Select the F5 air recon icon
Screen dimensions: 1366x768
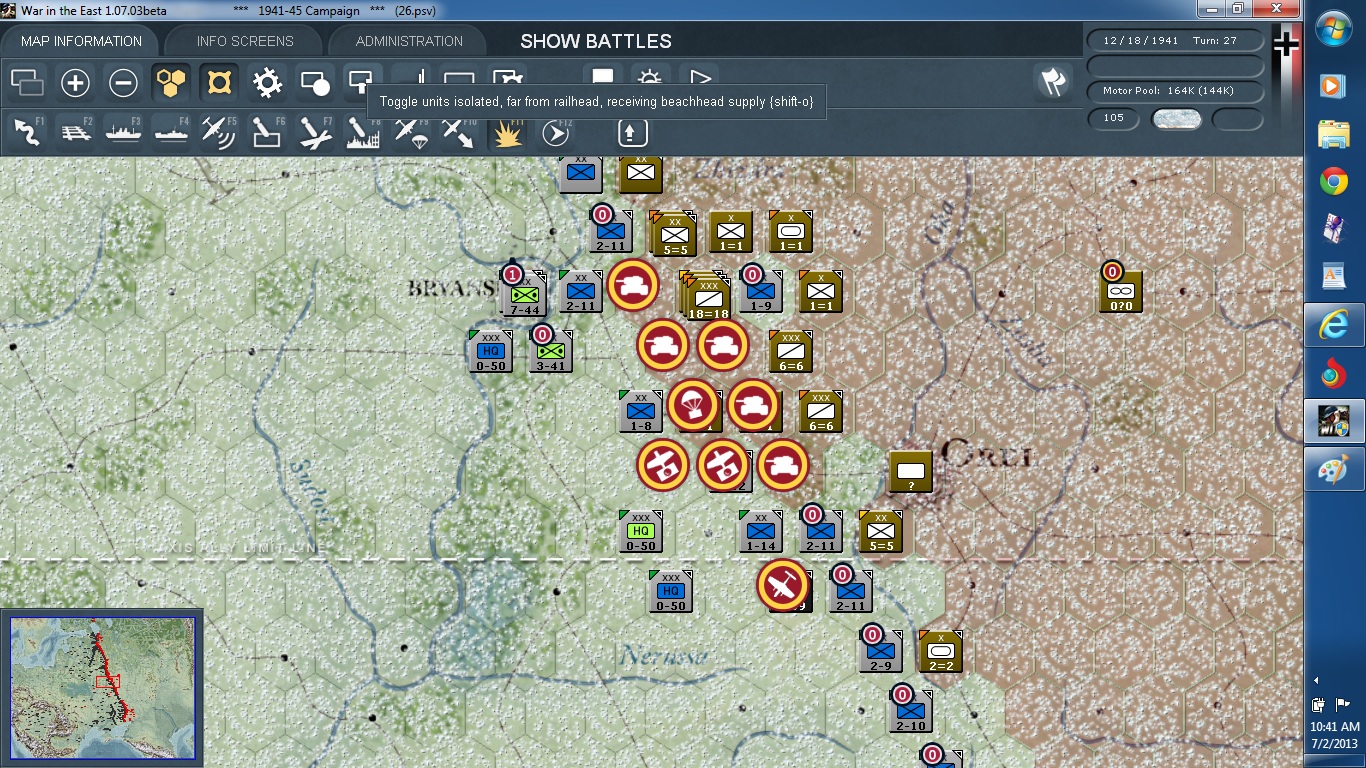point(219,132)
